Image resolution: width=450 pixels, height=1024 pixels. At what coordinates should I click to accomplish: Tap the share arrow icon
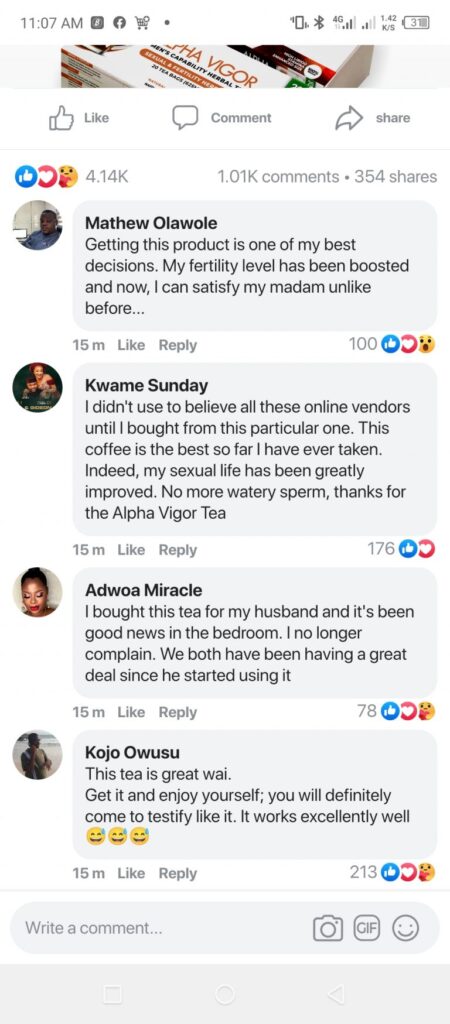349,118
